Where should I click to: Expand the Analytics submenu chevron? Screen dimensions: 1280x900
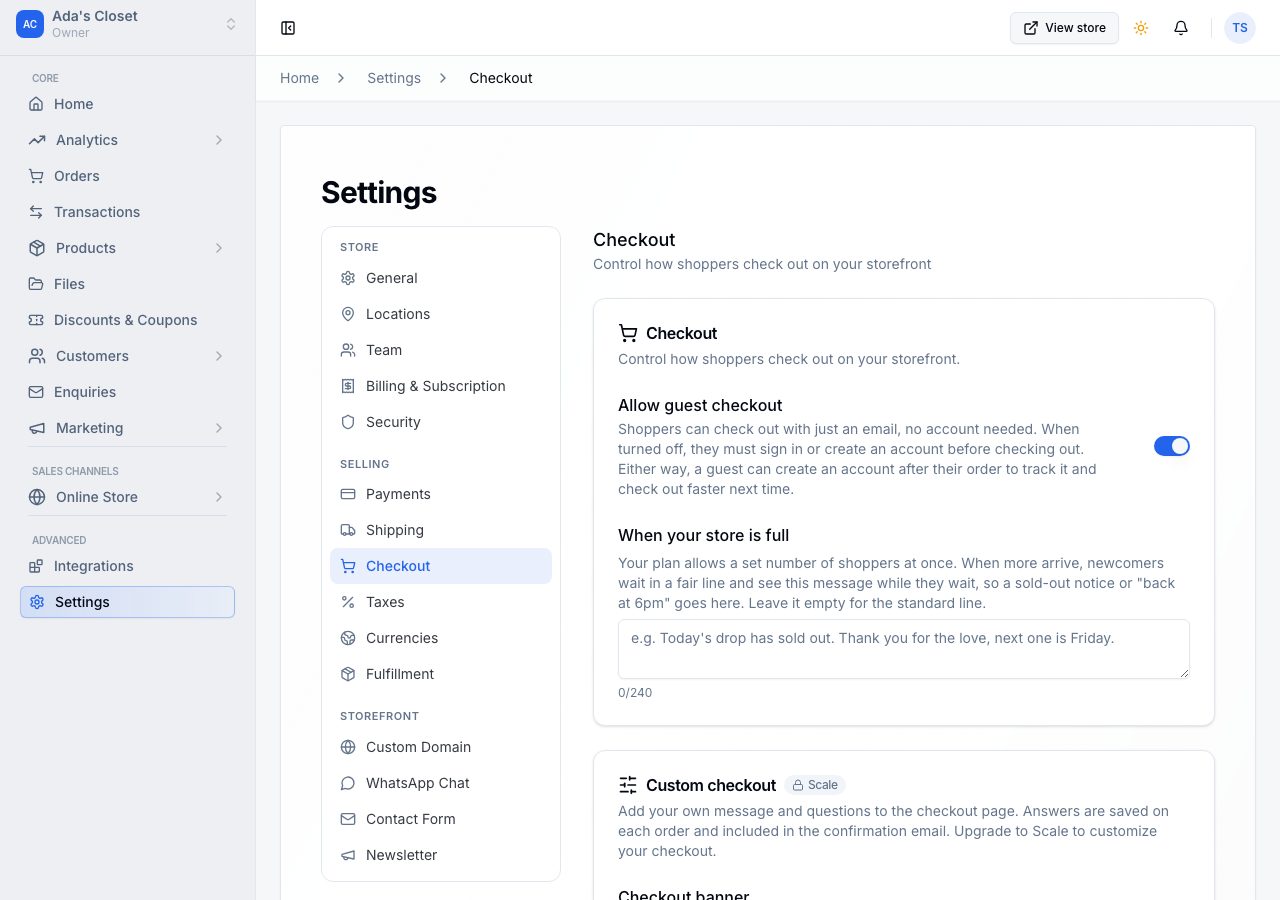click(218, 140)
